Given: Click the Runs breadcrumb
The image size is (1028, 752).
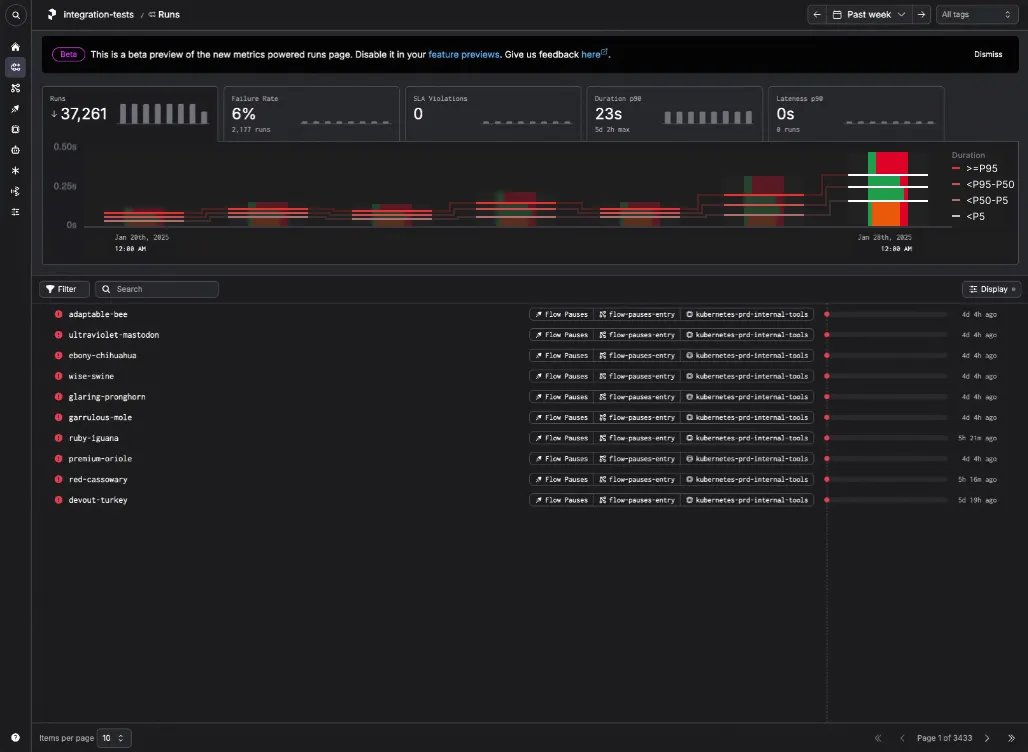Looking at the screenshot, I should 164,14.
